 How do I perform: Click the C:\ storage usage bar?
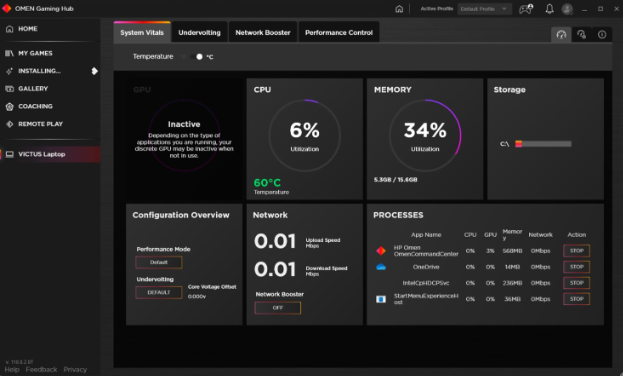coord(543,144)
